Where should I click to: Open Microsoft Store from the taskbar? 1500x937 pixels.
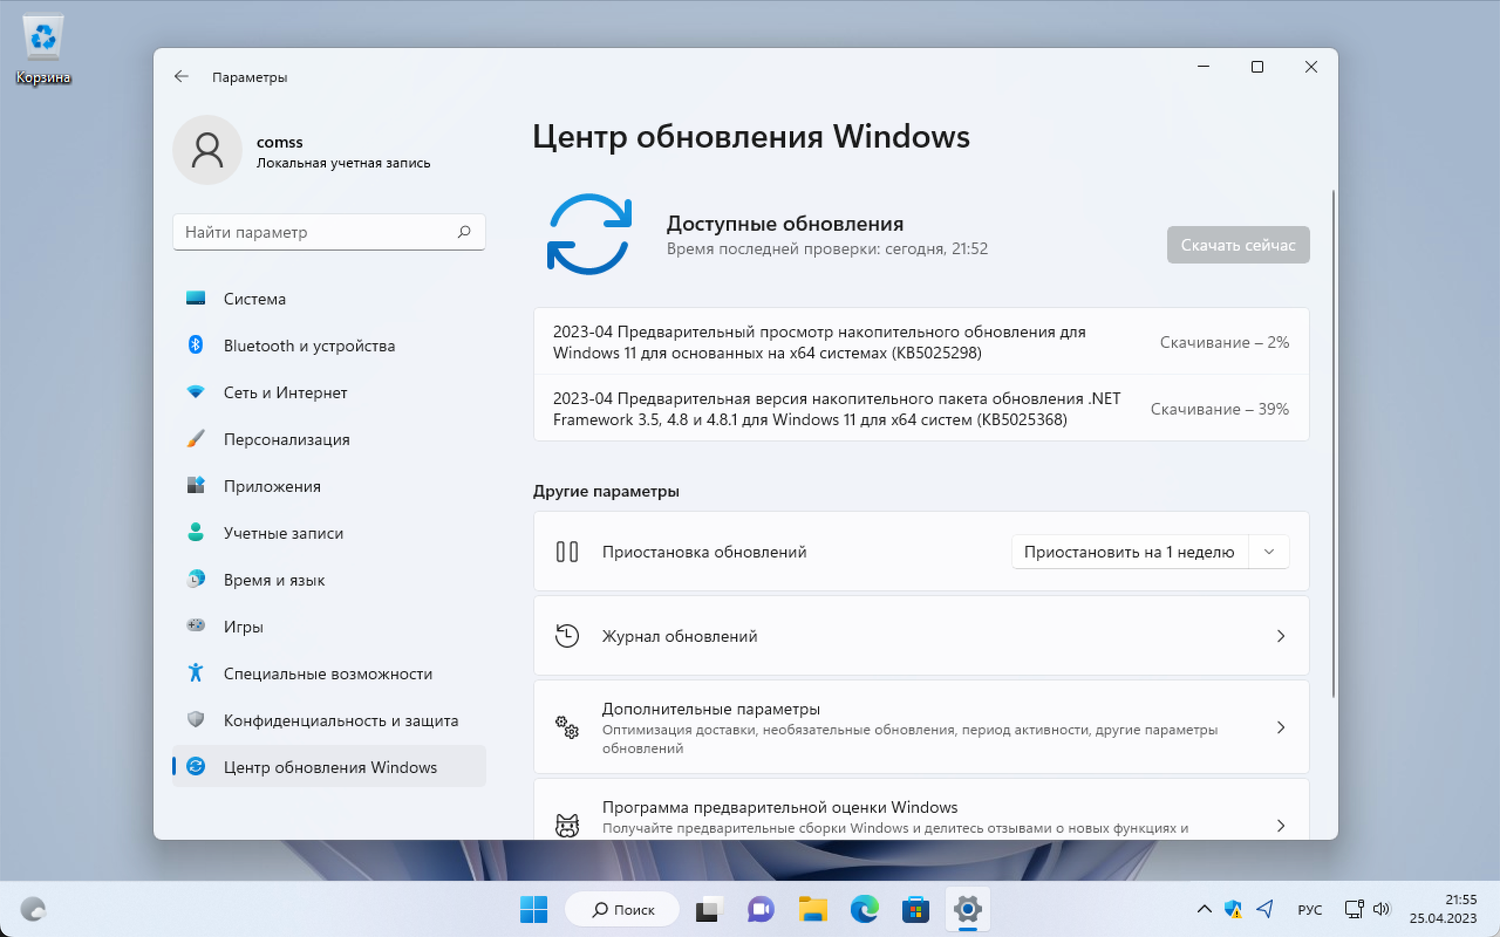[x=916, y=909]
